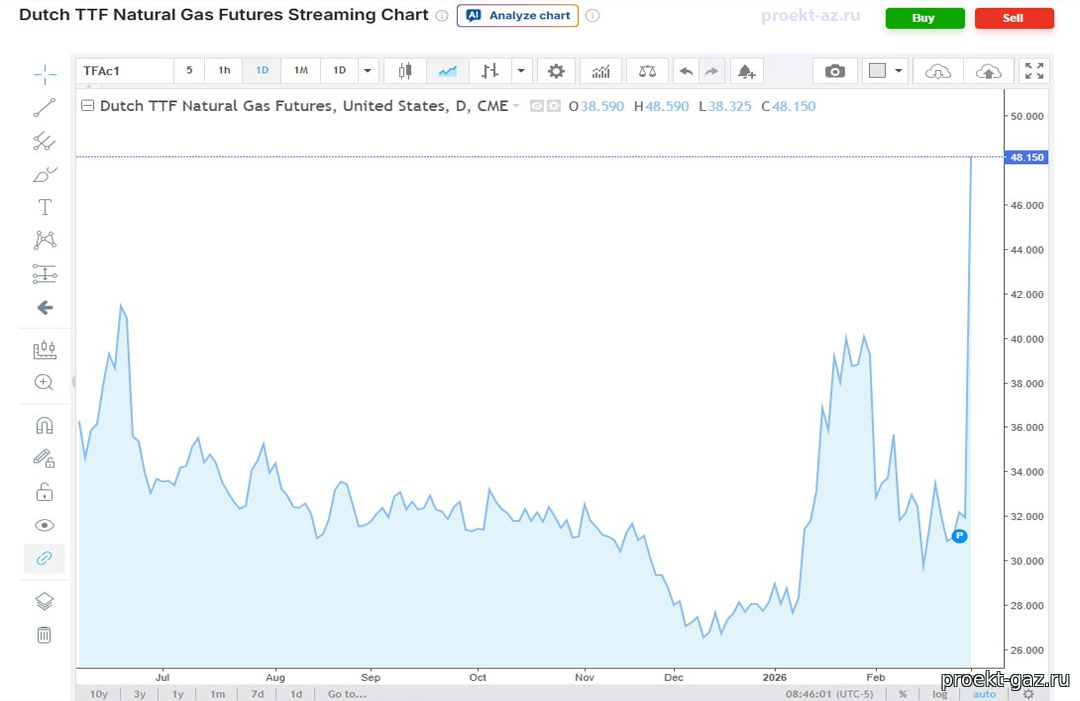Select the candlestick chart type icon

[405, 71]
